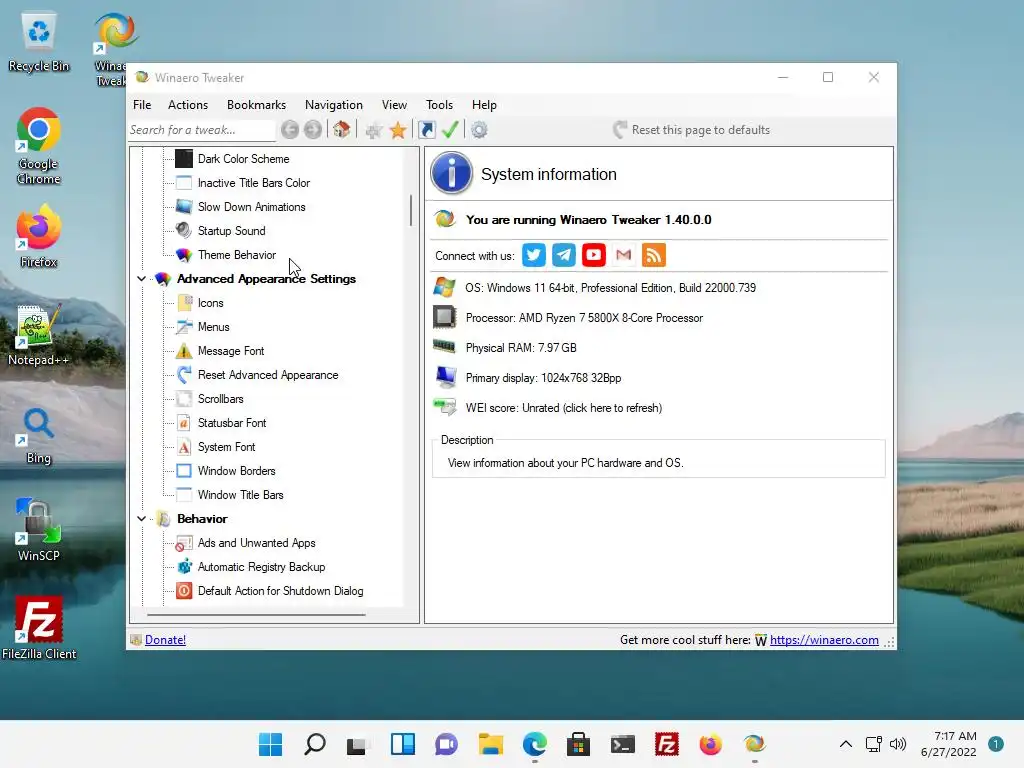Click the Notepad++ desktop shortcut
This screenshot has height=768, width=1024.
point(39,334)
